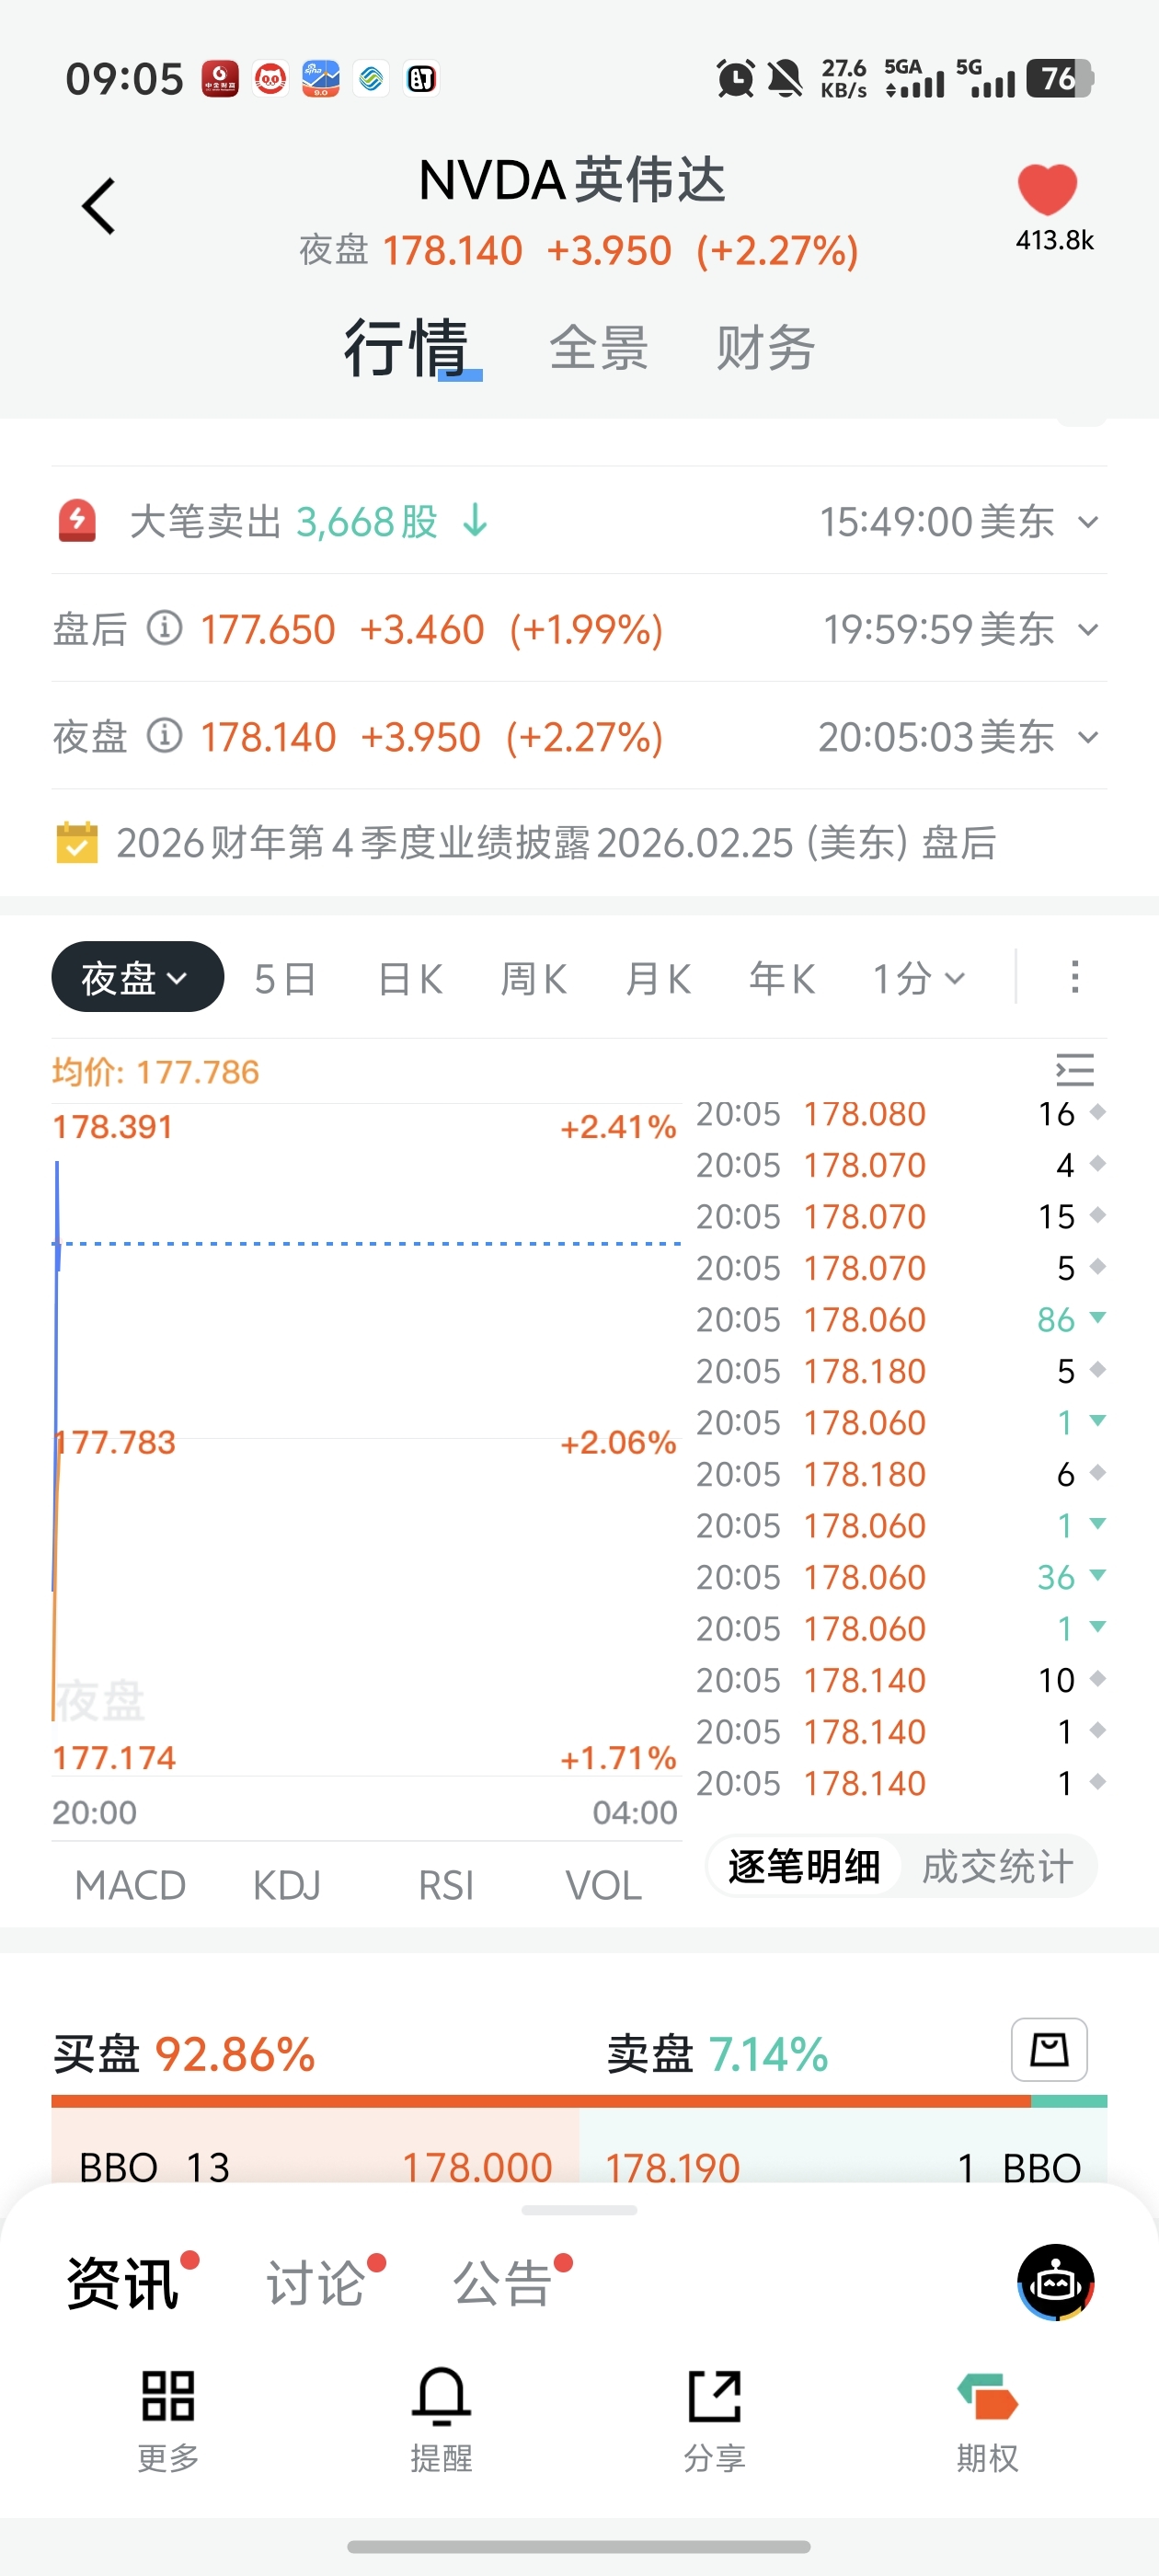This screenshot has height=2576, width=1159.
Task: Select the 日K chart period
Action: [410, 978]
